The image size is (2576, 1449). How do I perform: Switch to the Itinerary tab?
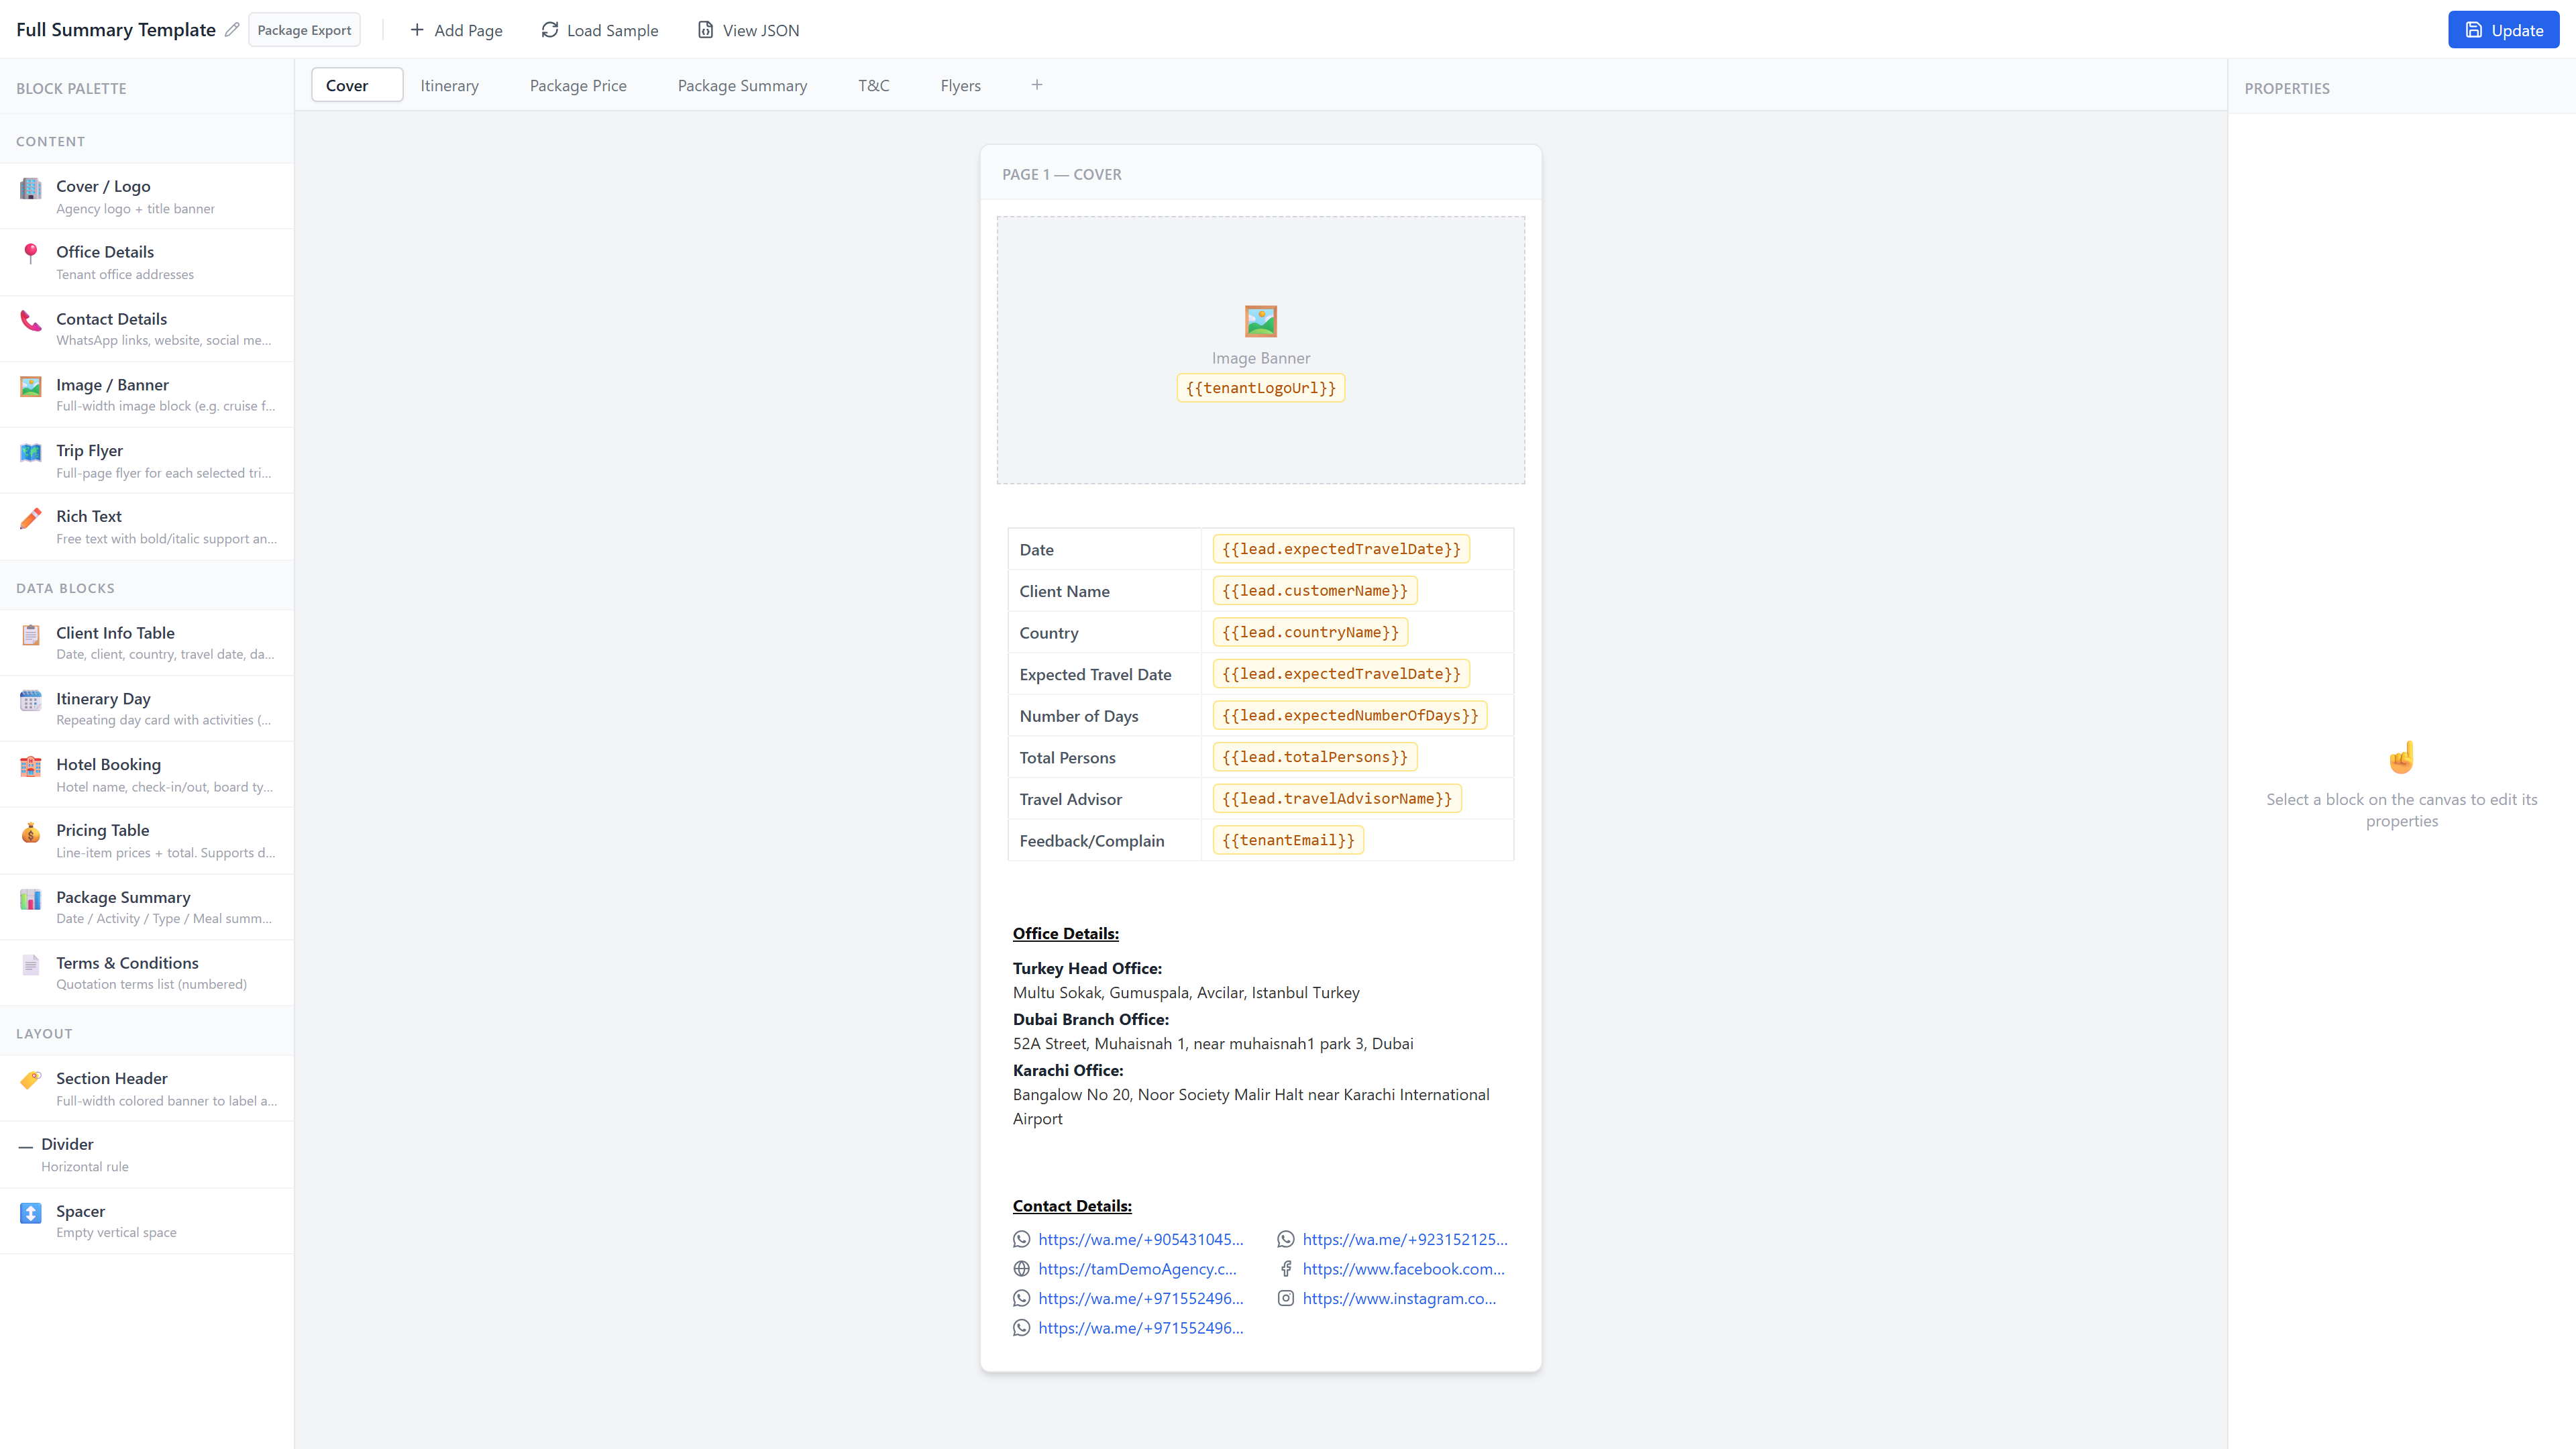click(449, 85)
